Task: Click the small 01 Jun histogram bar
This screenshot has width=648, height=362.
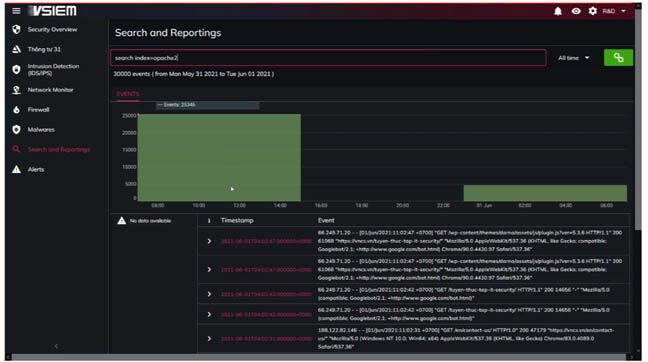Action: click(x=545, y=193)
